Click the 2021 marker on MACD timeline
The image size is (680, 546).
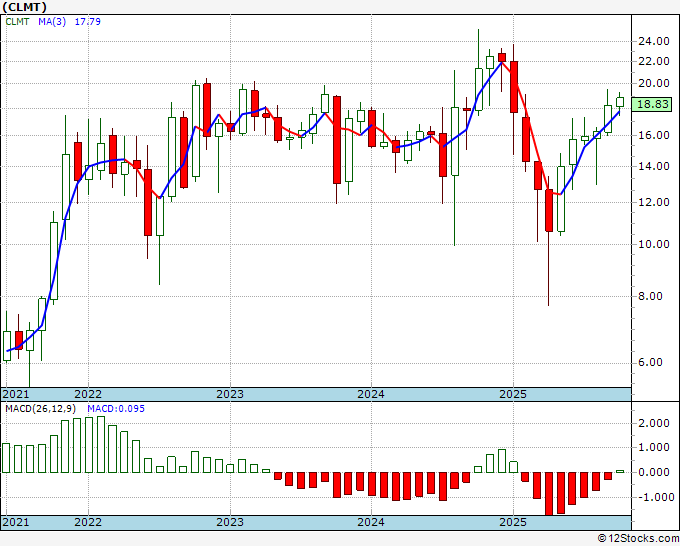coord(16,522)
